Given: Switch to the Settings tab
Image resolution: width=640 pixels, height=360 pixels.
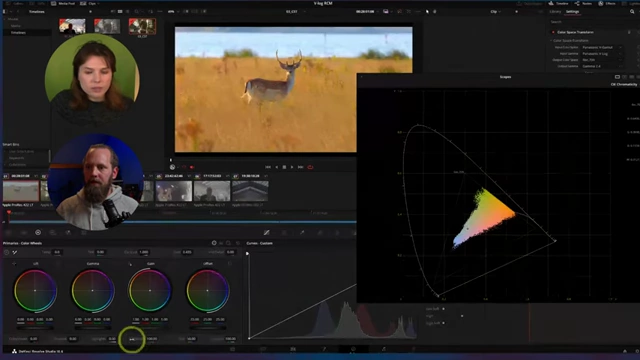Looking at the screenshot, I should 572,11.
